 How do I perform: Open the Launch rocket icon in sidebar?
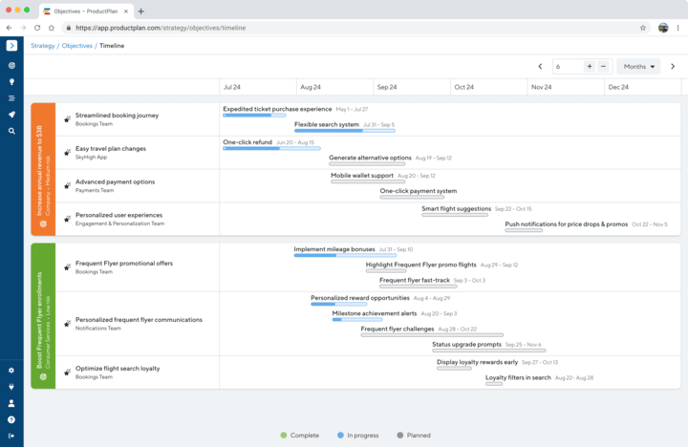11,114
